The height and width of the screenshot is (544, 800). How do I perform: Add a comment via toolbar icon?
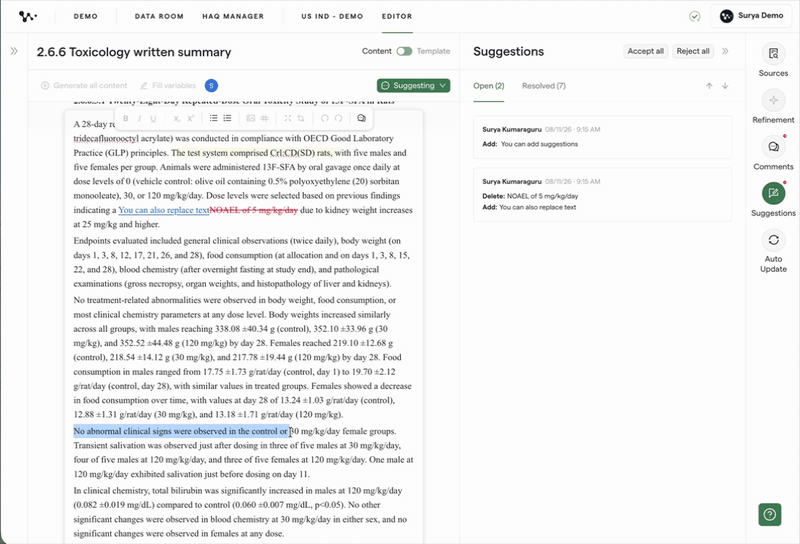pos(361,118)
